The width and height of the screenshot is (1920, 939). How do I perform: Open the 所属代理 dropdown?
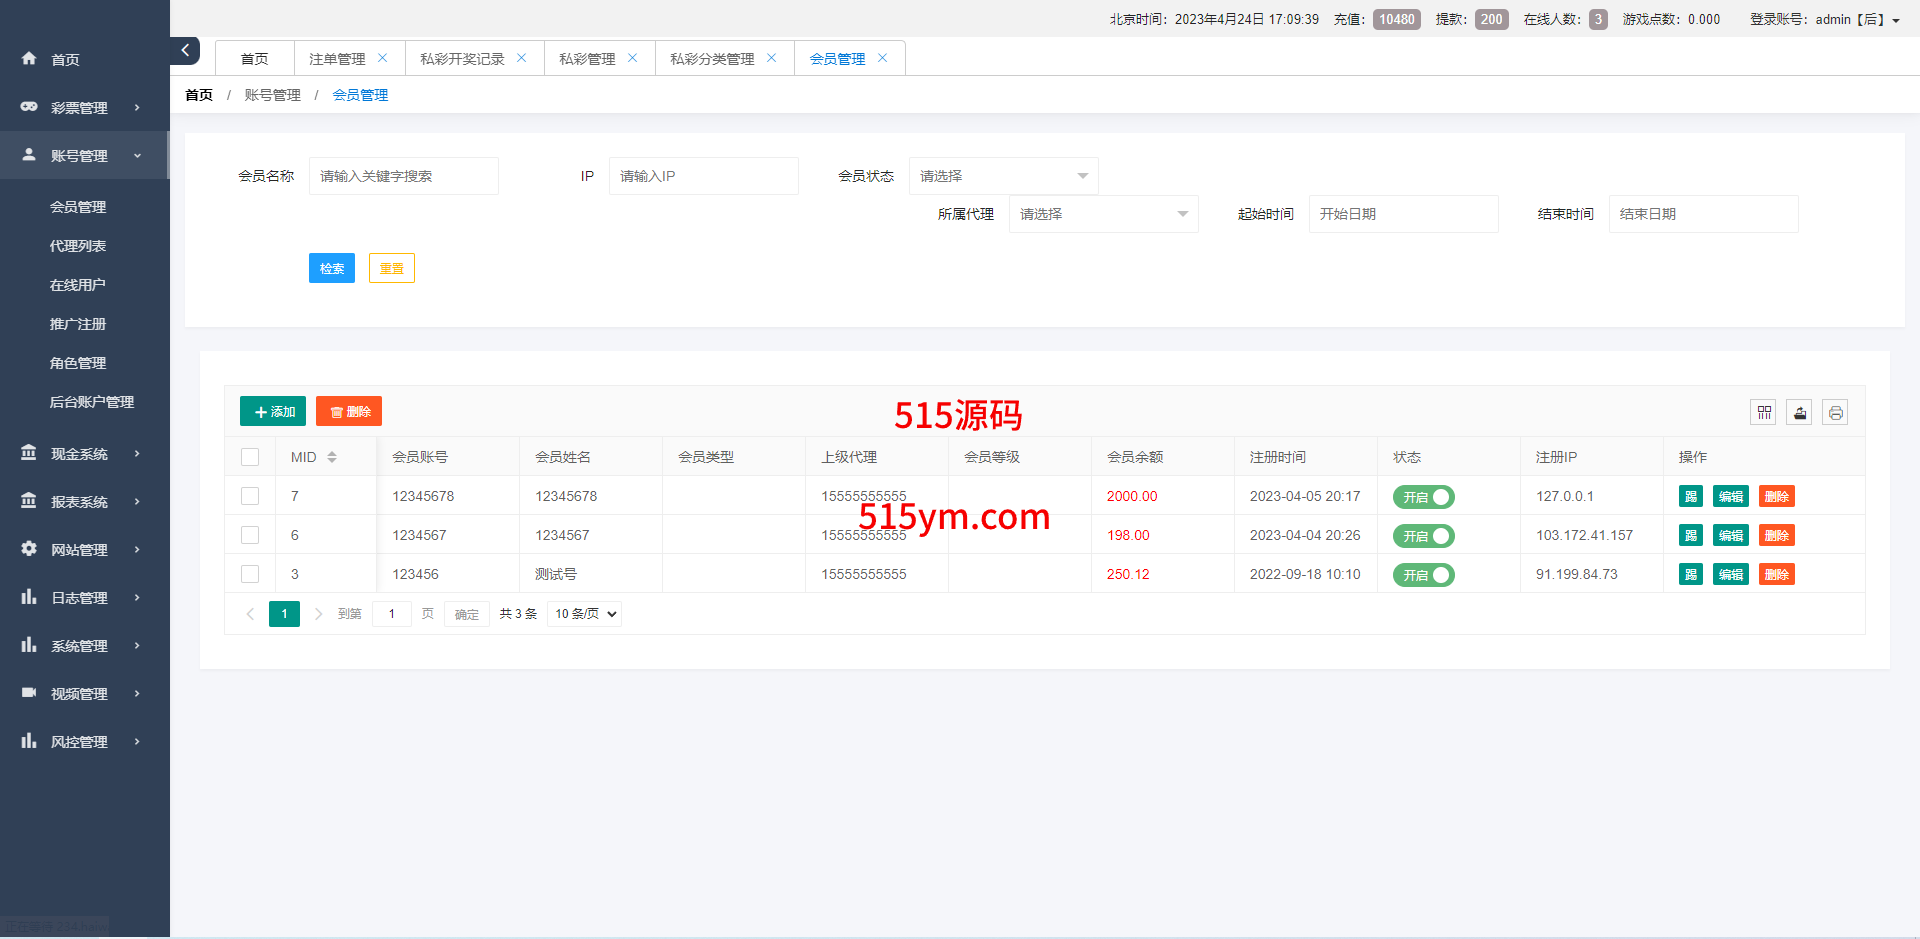coord(1103,214)
